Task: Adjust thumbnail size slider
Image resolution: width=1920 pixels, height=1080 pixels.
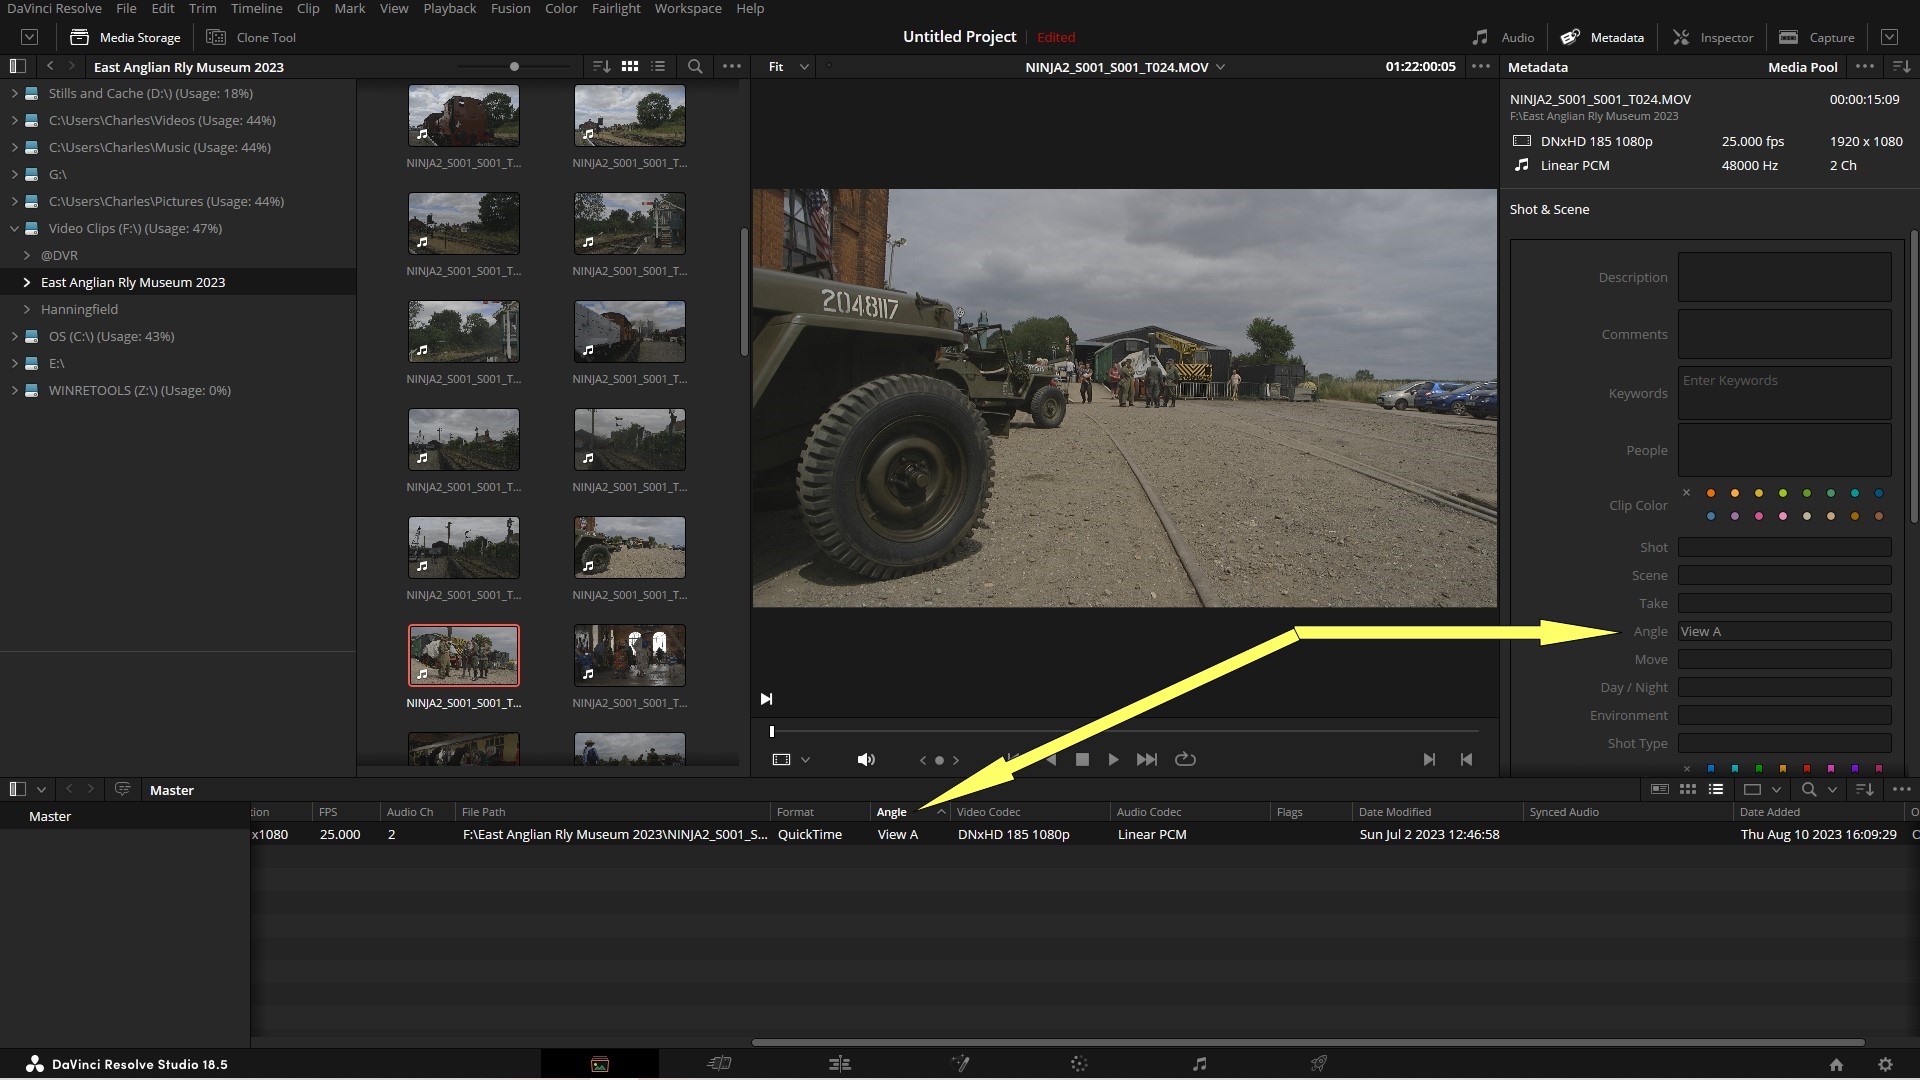Action: point(514,66)
